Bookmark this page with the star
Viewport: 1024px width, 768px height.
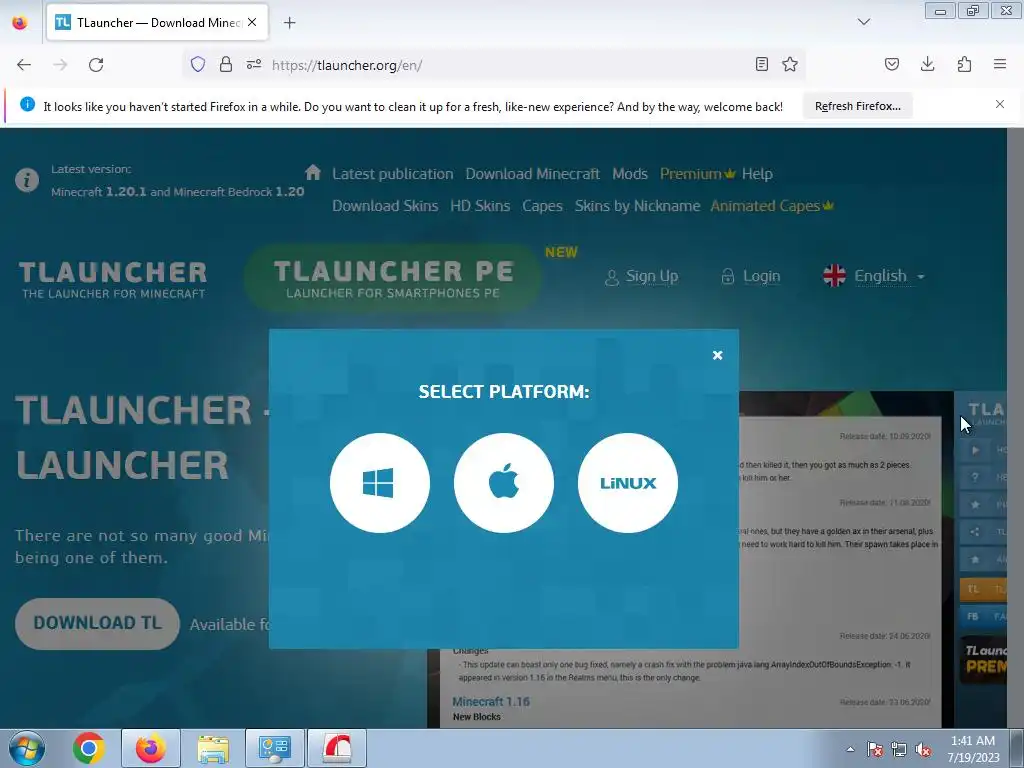pyautogui.click(x=790, y=64)
